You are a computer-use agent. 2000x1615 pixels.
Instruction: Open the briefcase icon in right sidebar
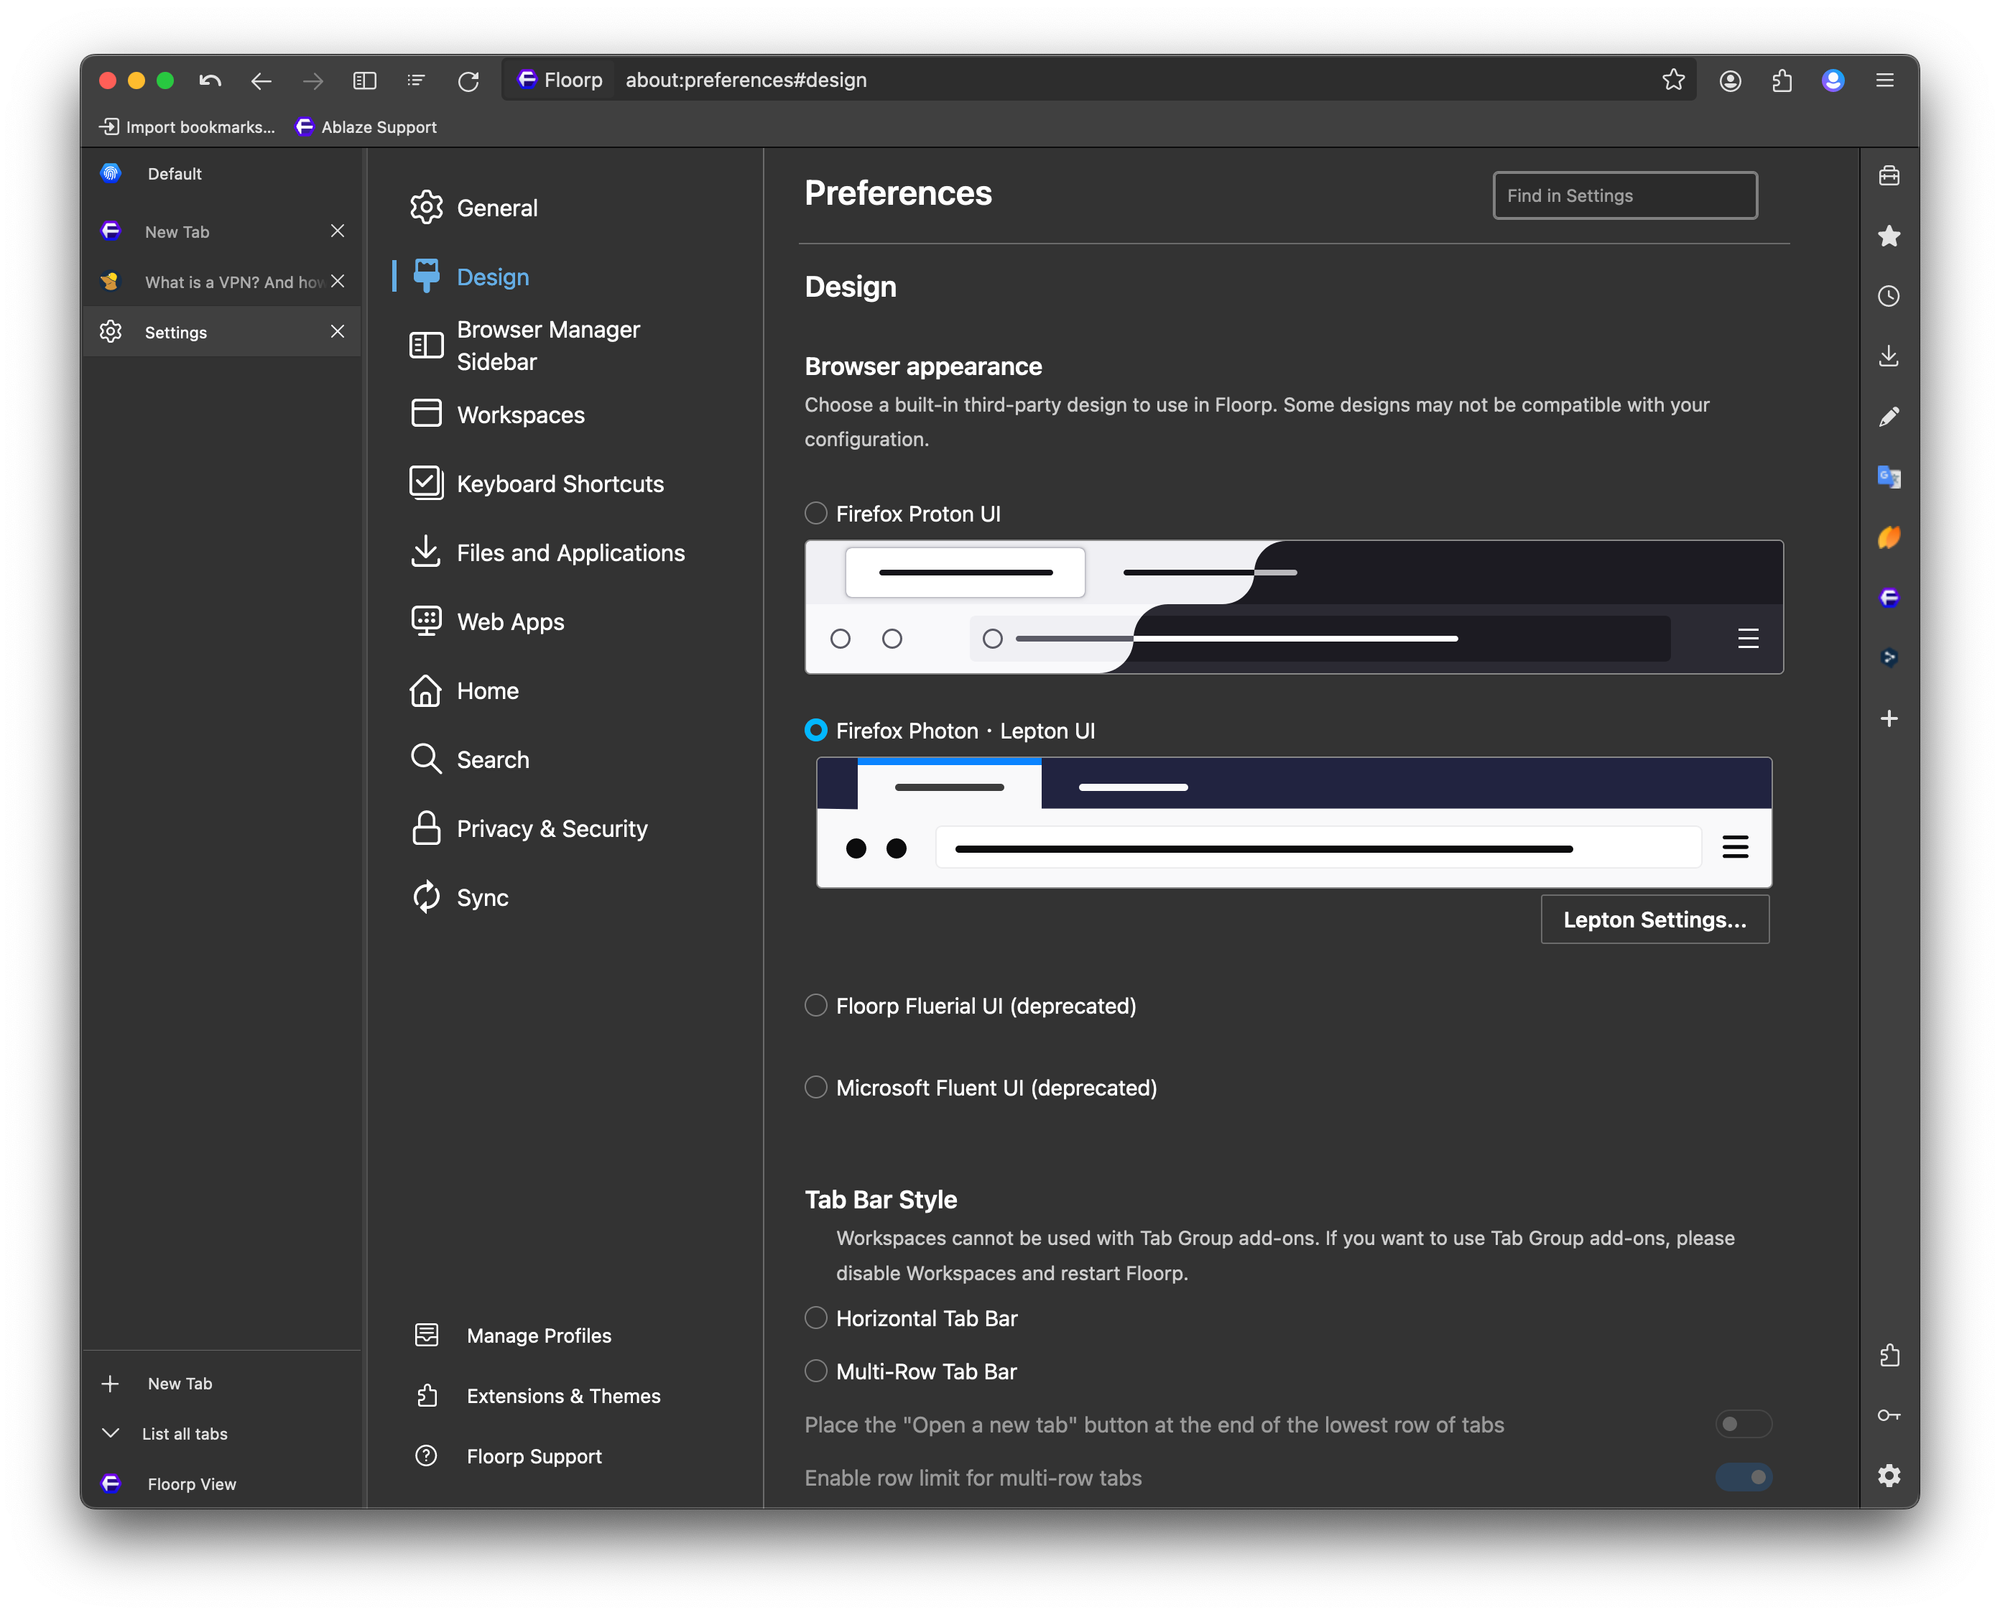[x=1889, y=176]
